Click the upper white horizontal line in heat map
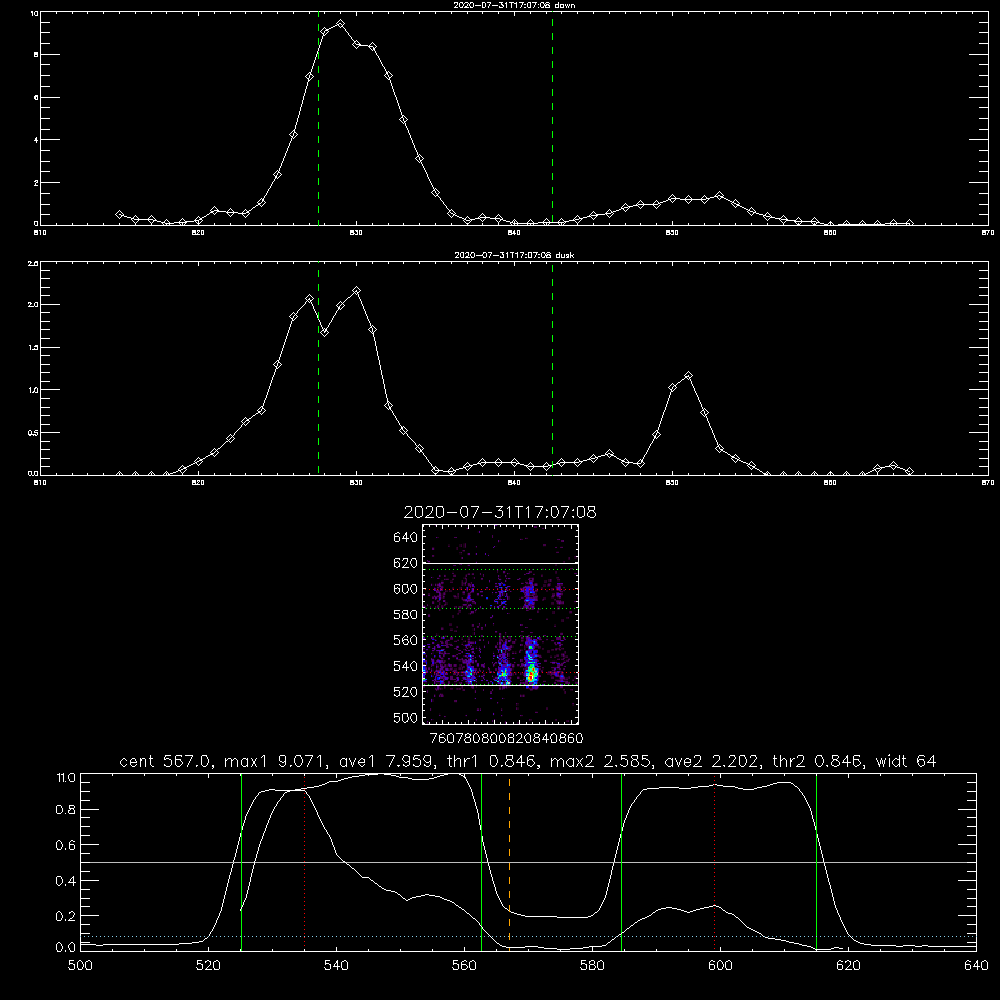The image size is (1000, 1000). click(501, 563)
